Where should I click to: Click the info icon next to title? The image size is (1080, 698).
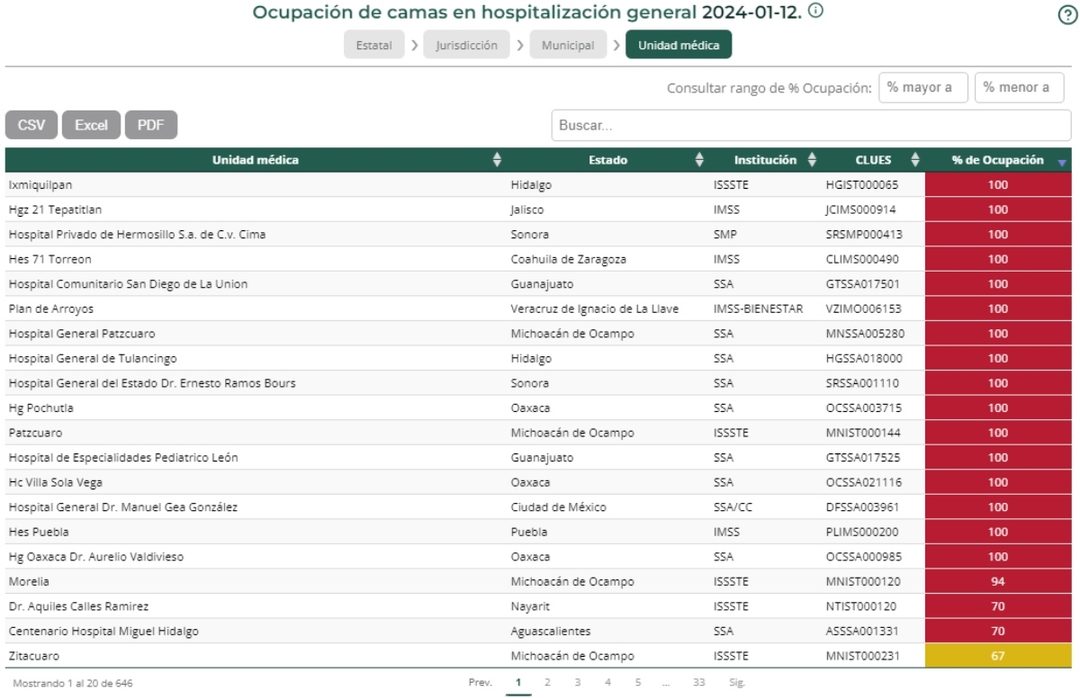point(816,10)
